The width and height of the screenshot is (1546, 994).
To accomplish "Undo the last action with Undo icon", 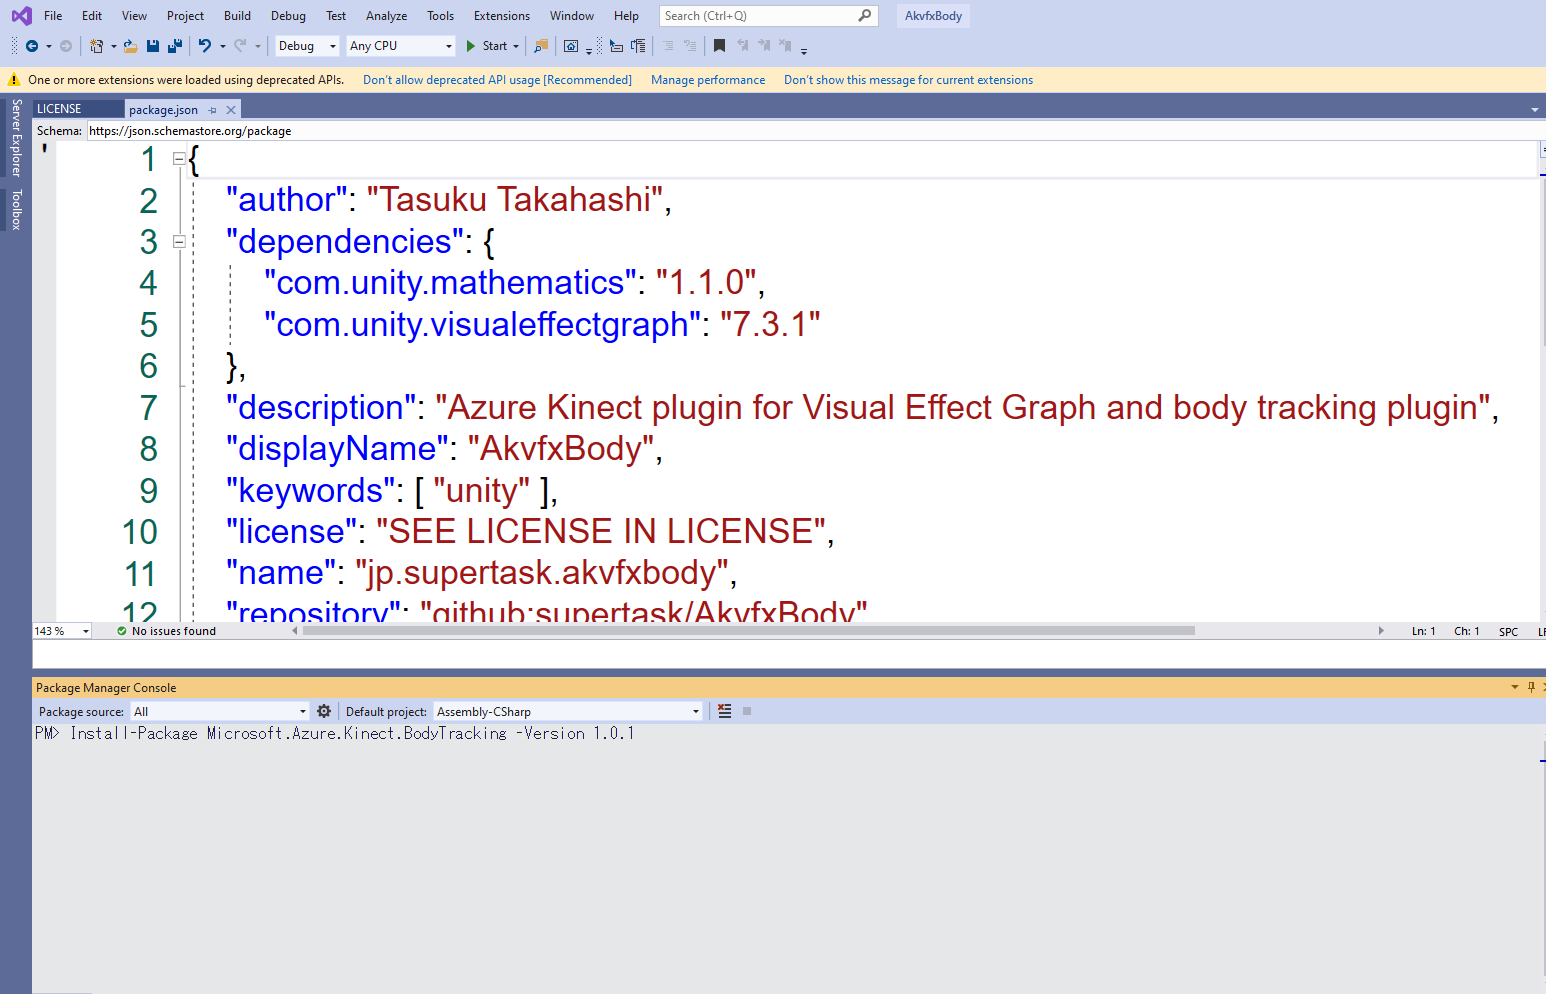I will [x=204, y=46].
